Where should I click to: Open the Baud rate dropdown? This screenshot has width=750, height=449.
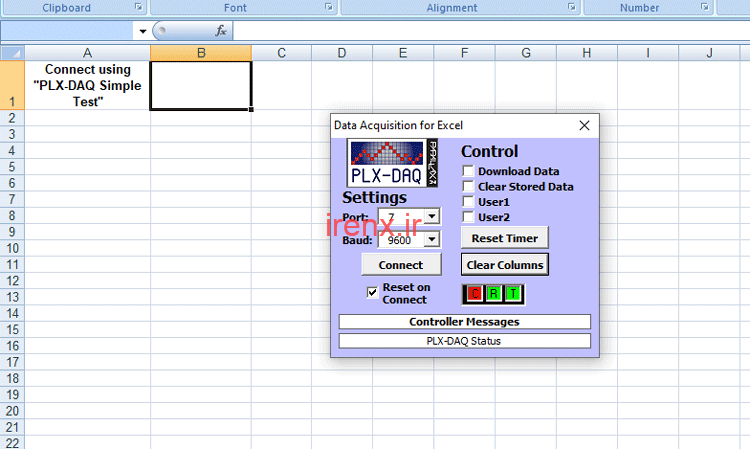[x=431, y=239]
